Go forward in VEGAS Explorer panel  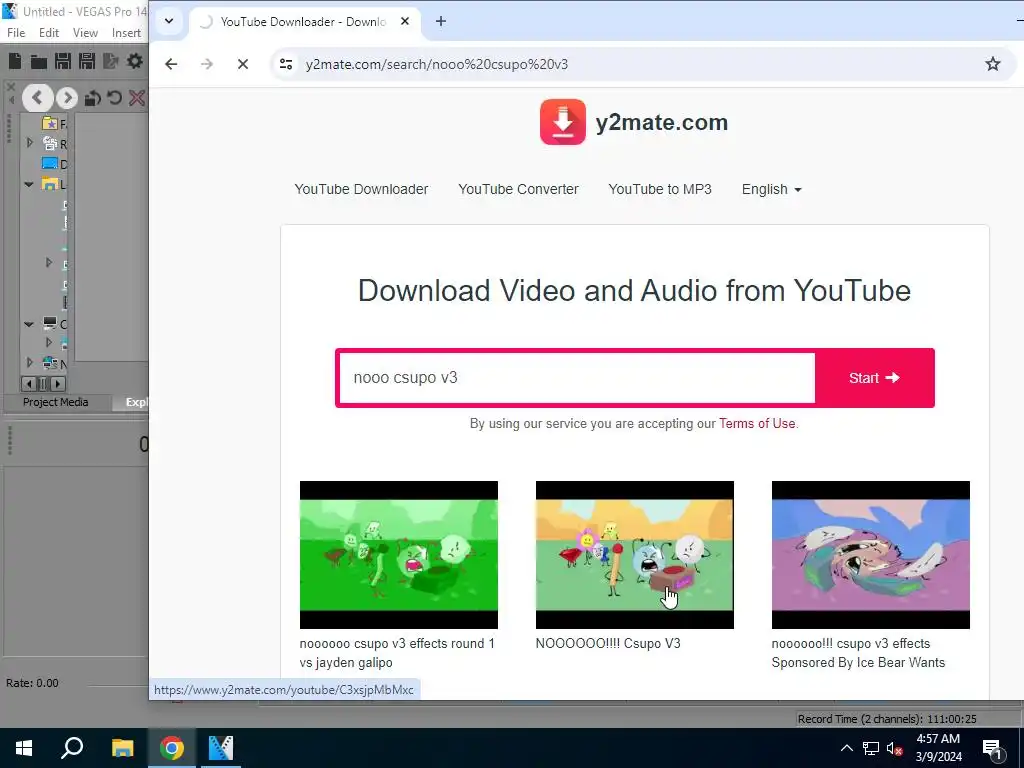pos(67,98)
